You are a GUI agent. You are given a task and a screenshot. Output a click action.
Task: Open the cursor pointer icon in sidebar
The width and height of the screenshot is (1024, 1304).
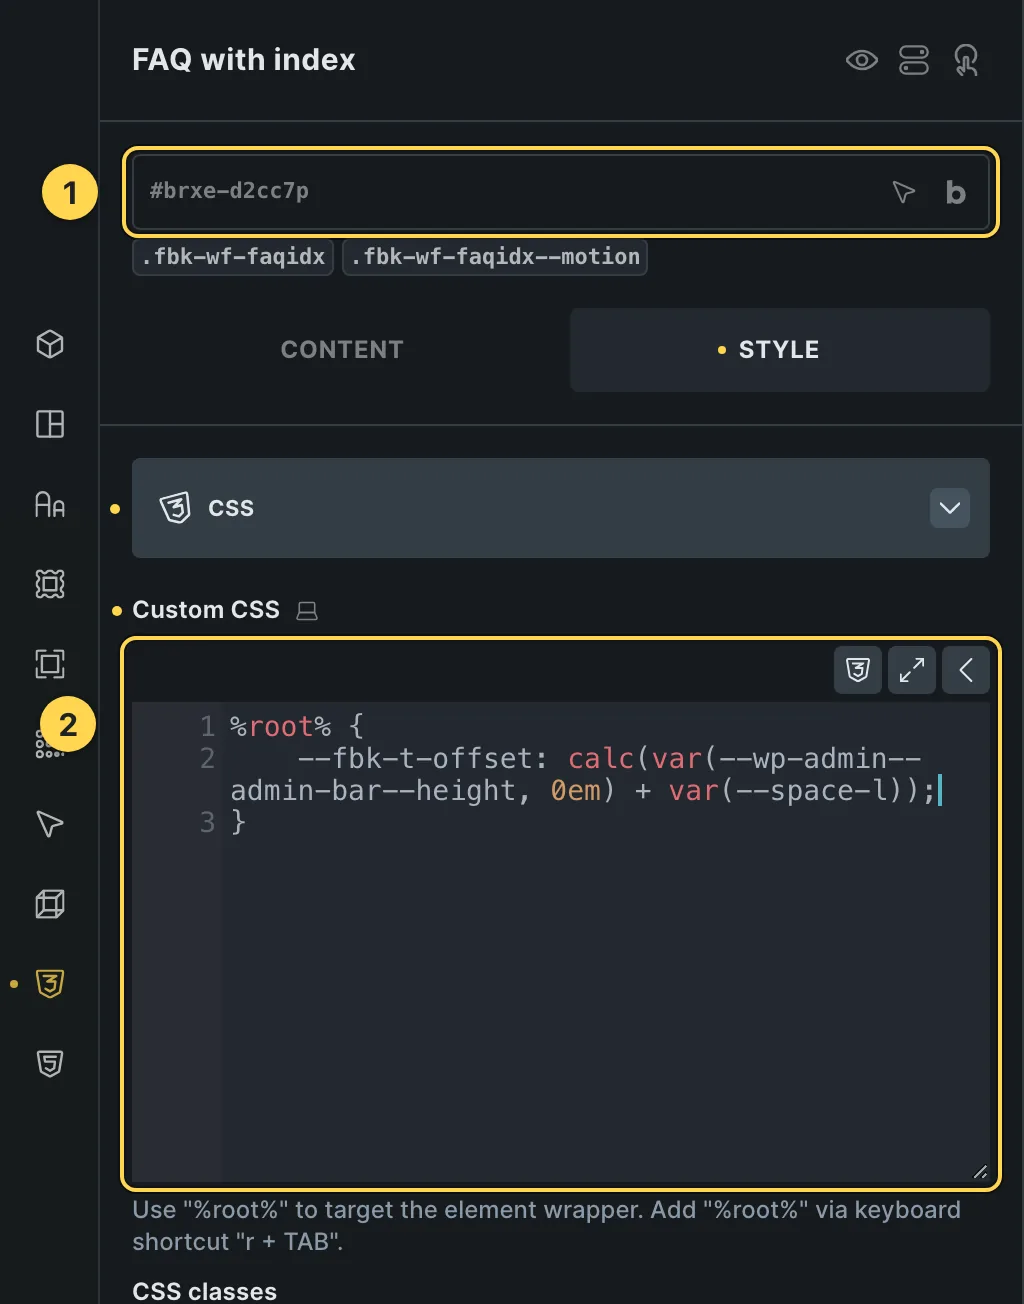pos(50,824)
